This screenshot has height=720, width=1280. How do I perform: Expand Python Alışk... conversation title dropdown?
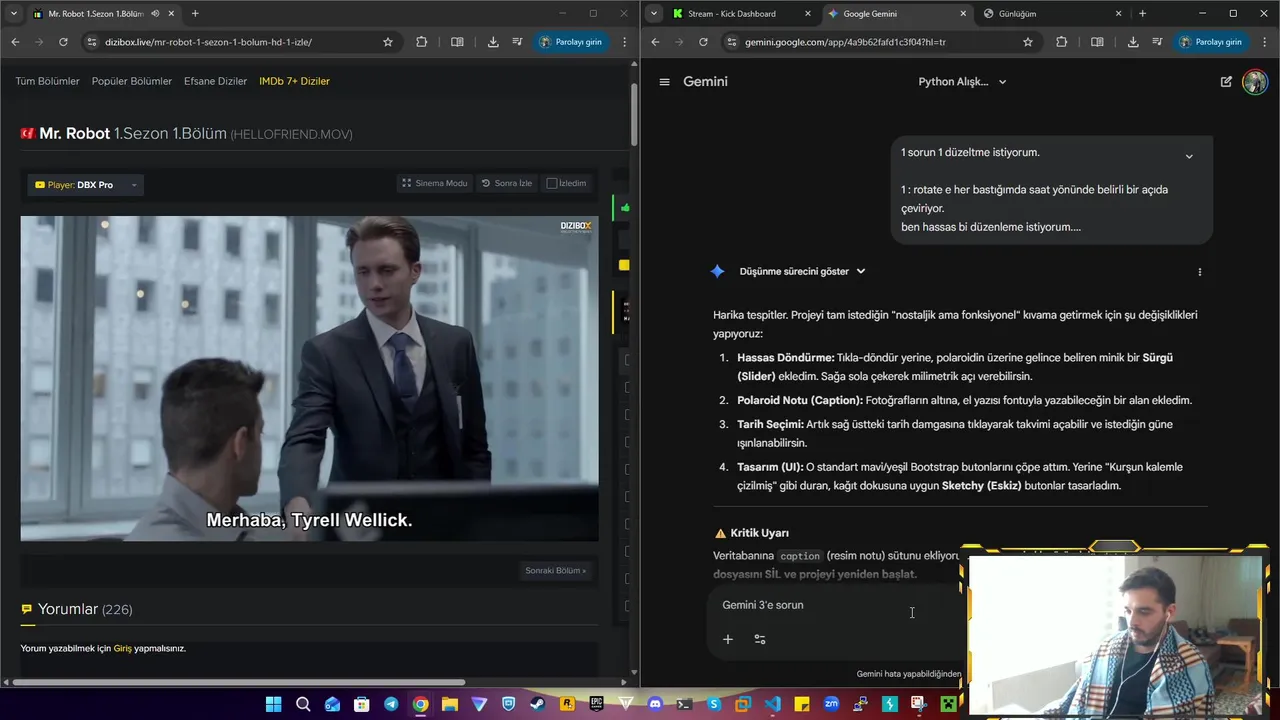pyautogui.click(x=962, y=82)
